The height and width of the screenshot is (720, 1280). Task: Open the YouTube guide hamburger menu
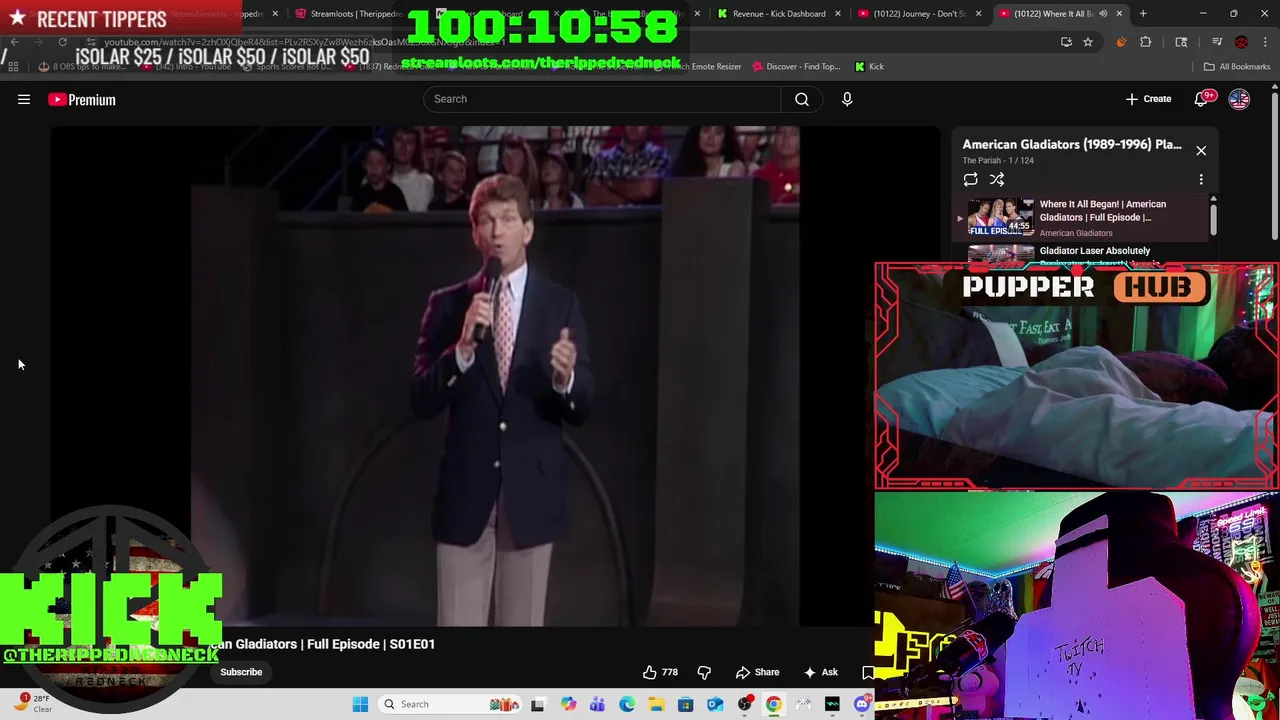24,99
